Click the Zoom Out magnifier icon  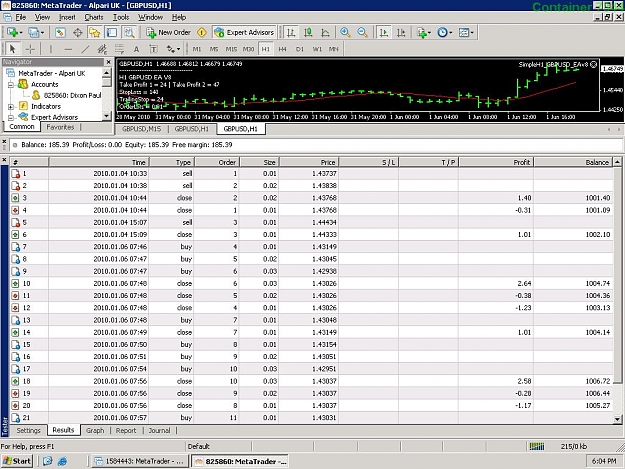coord(362,33)
